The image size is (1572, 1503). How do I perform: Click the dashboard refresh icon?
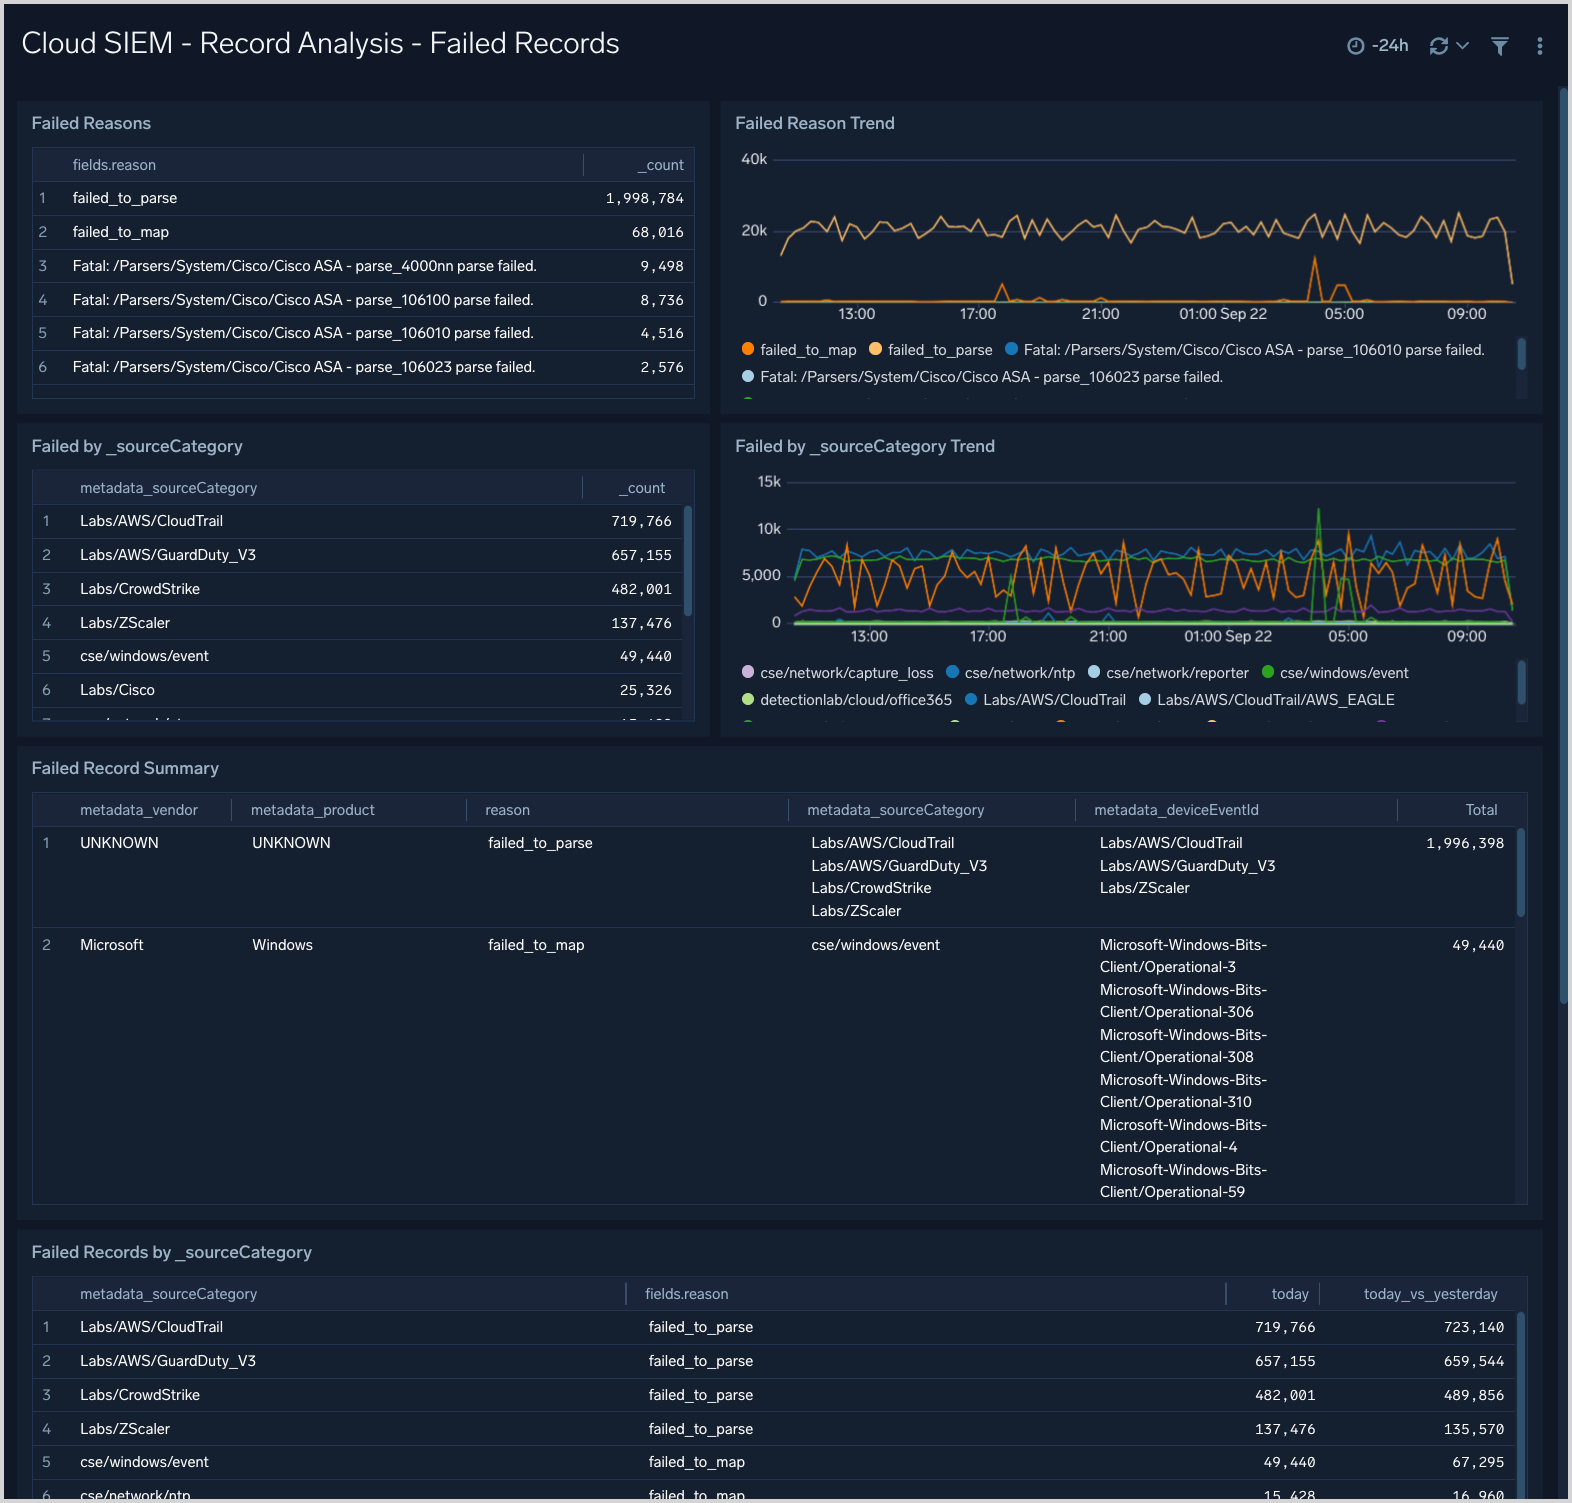tap(1438, 46)
